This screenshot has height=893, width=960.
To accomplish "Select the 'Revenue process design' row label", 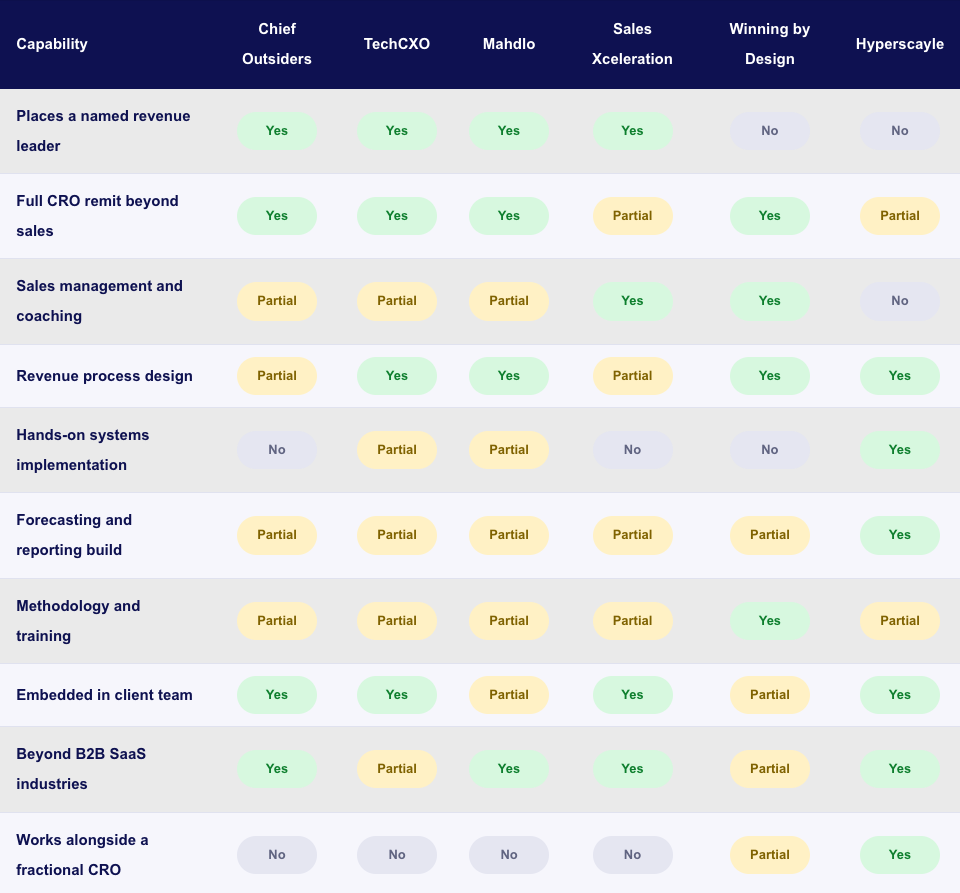I will point(104,376).
